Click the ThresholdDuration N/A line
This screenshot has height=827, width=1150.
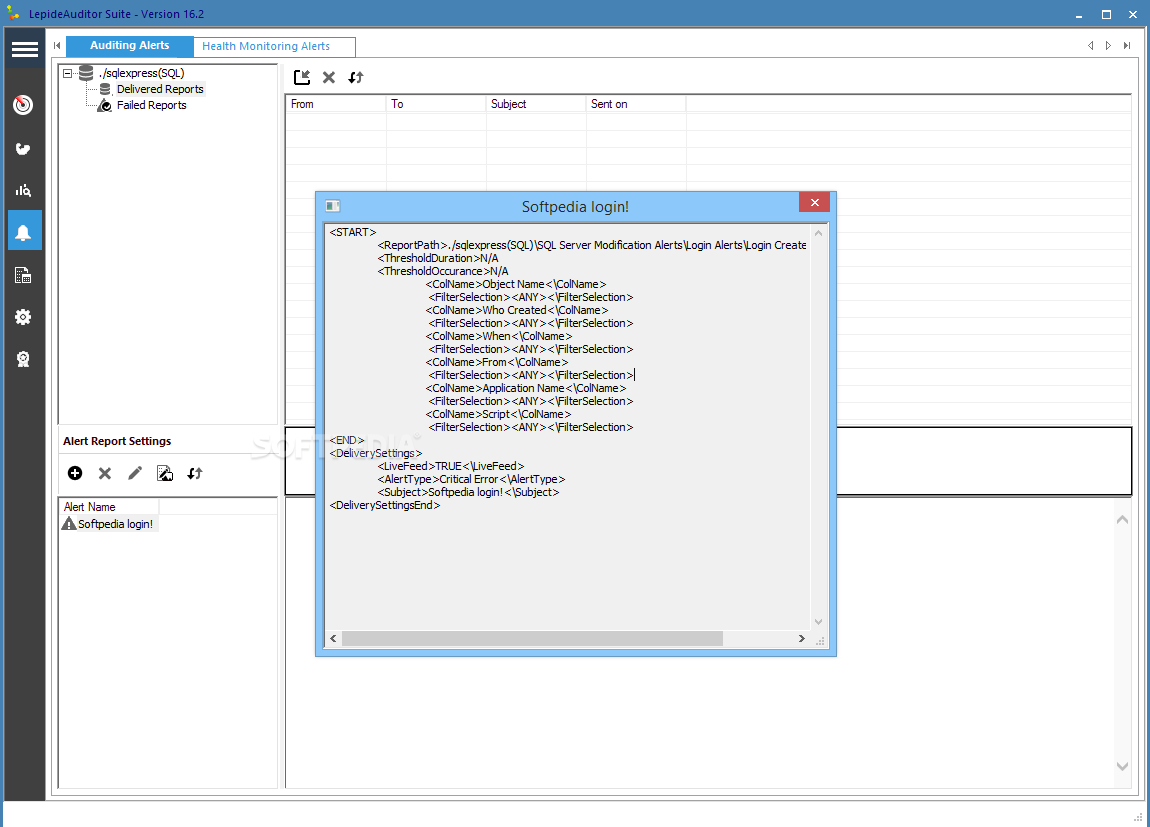pyautogui.click(x=438, y=258)
